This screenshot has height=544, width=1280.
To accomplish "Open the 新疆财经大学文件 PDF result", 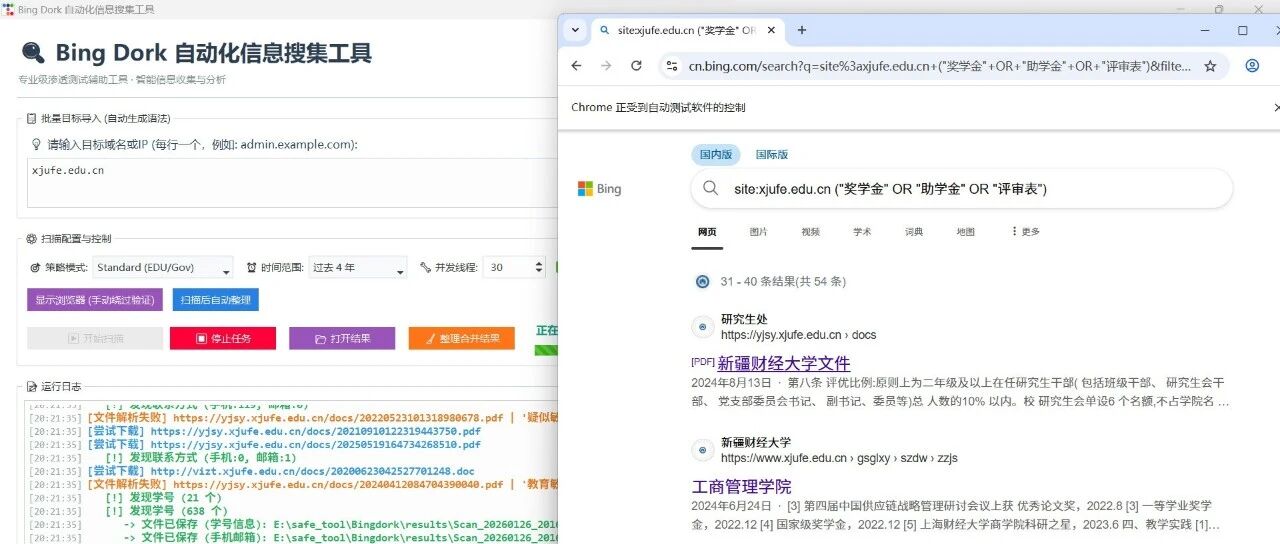I will click(x=783, y=363).
